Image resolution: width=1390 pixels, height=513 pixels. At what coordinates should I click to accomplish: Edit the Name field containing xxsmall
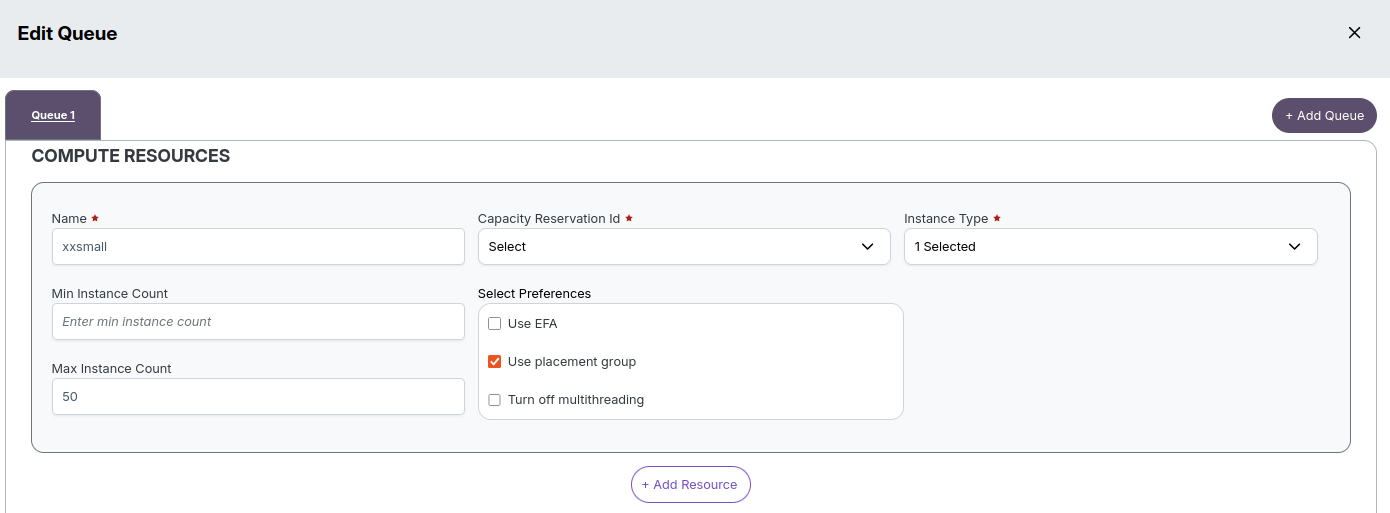(x=258, y=246)
